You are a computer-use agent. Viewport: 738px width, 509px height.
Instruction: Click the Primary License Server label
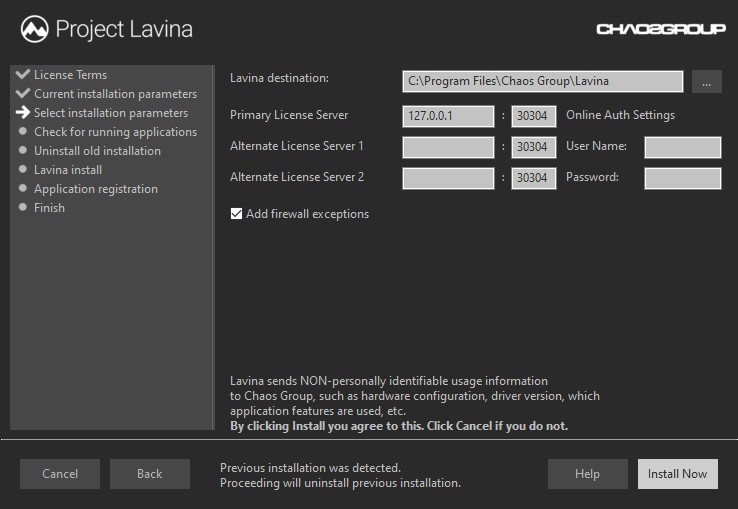[289, 115]
